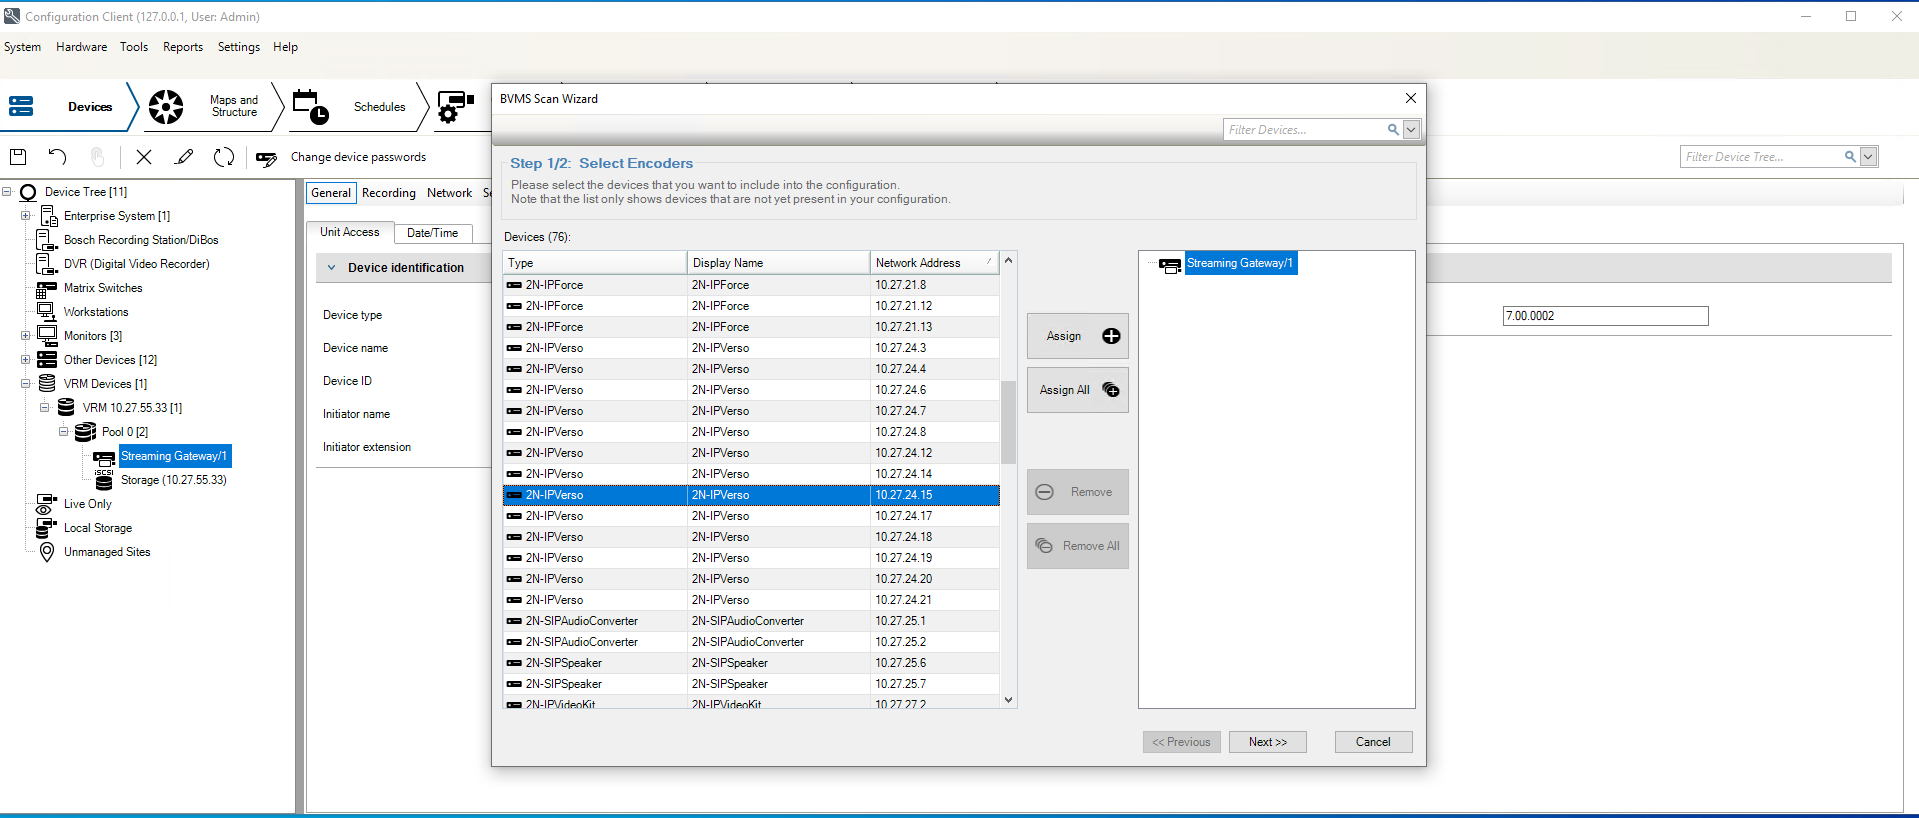
Task: Click the Rename pencil icon
Action: pyautogui.click(x=184, y=157)
